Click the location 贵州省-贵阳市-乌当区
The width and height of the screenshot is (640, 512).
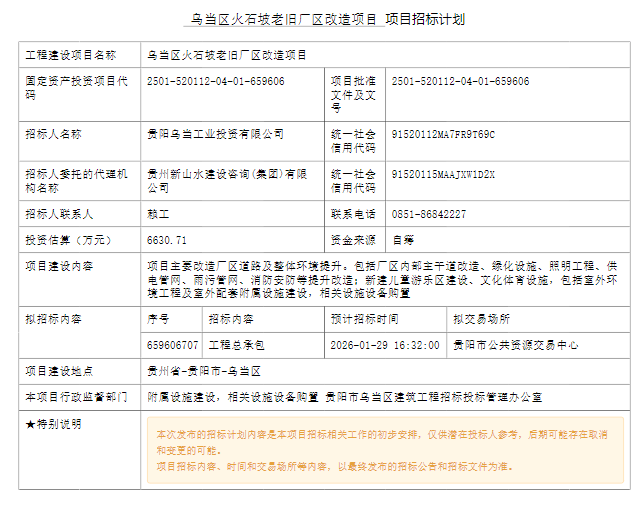point(197,371)
